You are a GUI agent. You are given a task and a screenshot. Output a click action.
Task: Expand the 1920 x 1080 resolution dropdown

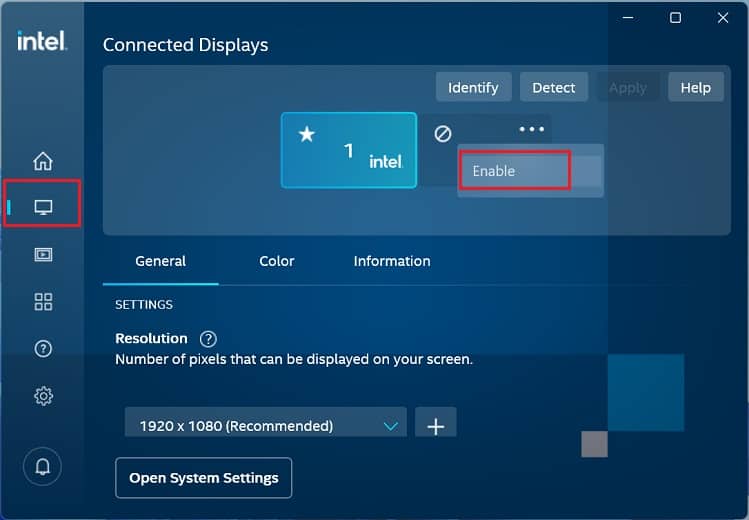click(x=266, y=423)
